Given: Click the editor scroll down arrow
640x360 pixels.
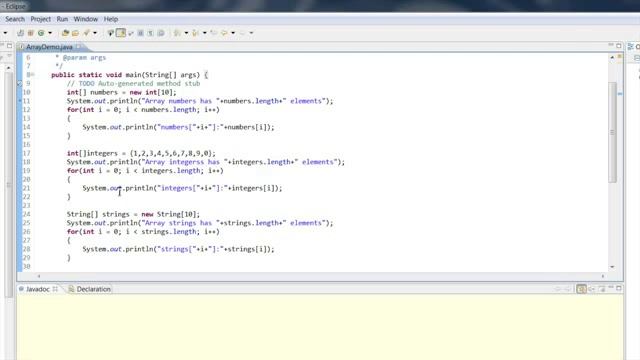Looking at the screenshot, I should click(x=612, y=267).
